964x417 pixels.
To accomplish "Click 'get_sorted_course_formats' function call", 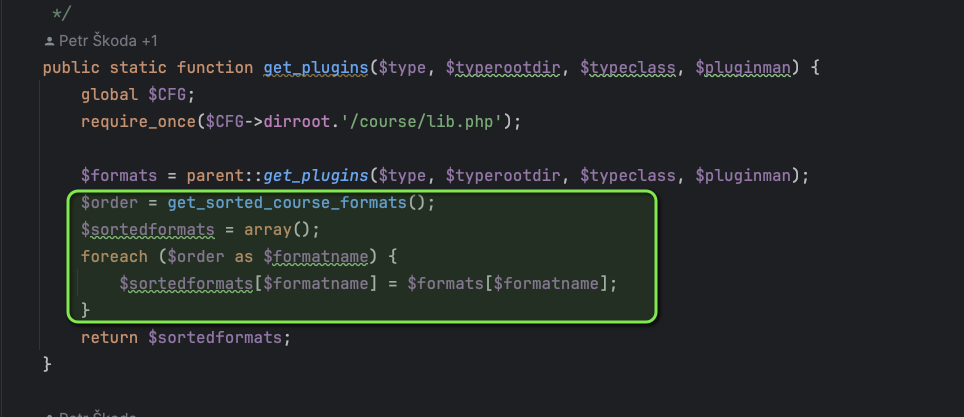I will click(x=287, y=203).
